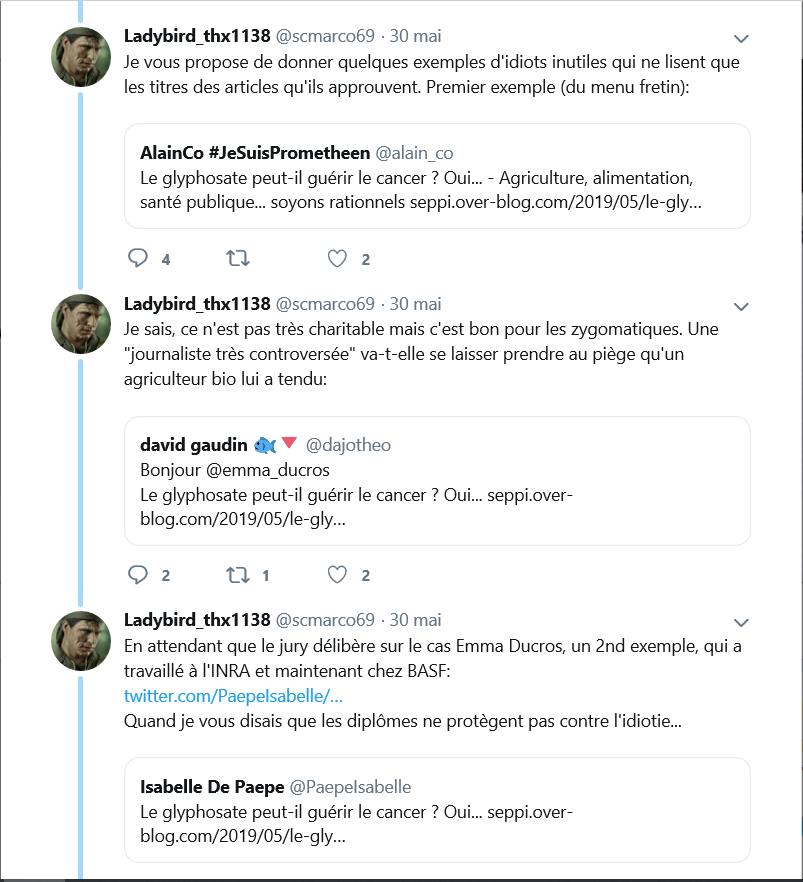The width and height of the screenshot is (803, 882).
Task: Open more options on the first tweet
Action: tap(741, 39)
